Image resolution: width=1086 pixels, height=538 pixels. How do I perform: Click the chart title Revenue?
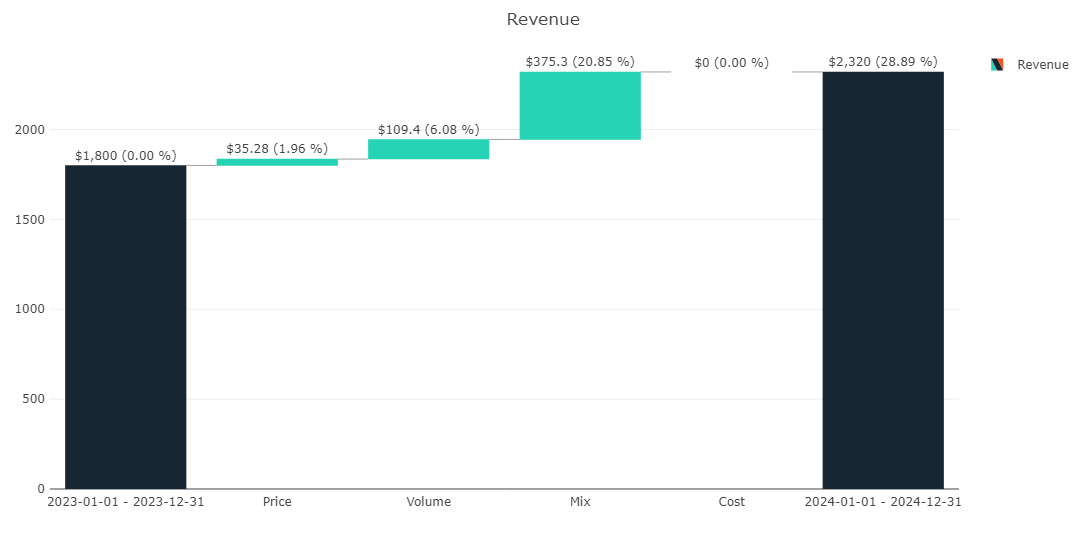click(x=543, y=19)
